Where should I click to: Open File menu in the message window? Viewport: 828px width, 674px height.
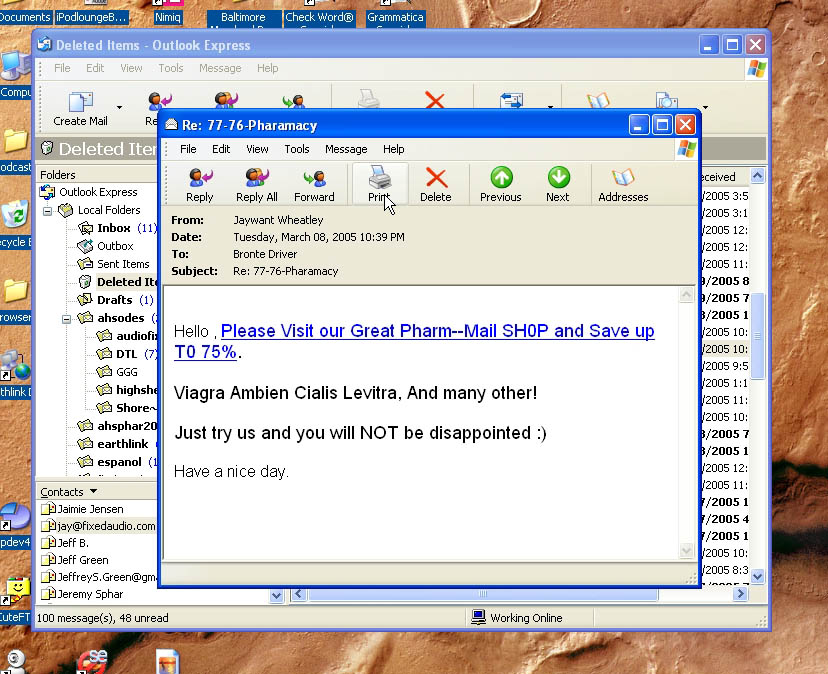coord(188,149)
